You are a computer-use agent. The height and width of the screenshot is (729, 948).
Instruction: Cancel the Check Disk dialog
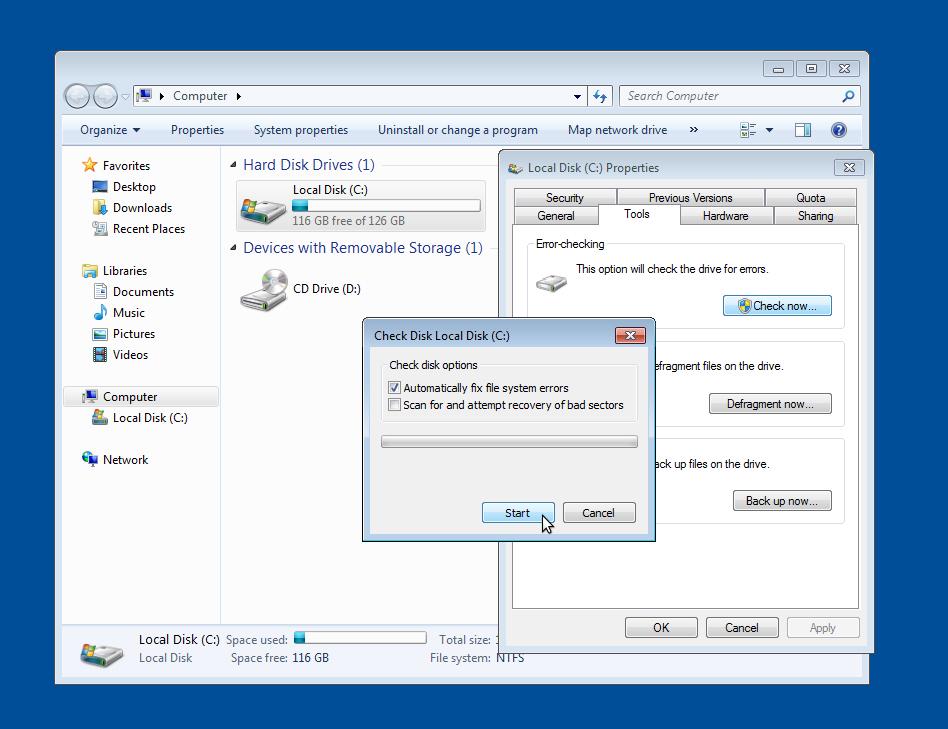click(599, 513)
